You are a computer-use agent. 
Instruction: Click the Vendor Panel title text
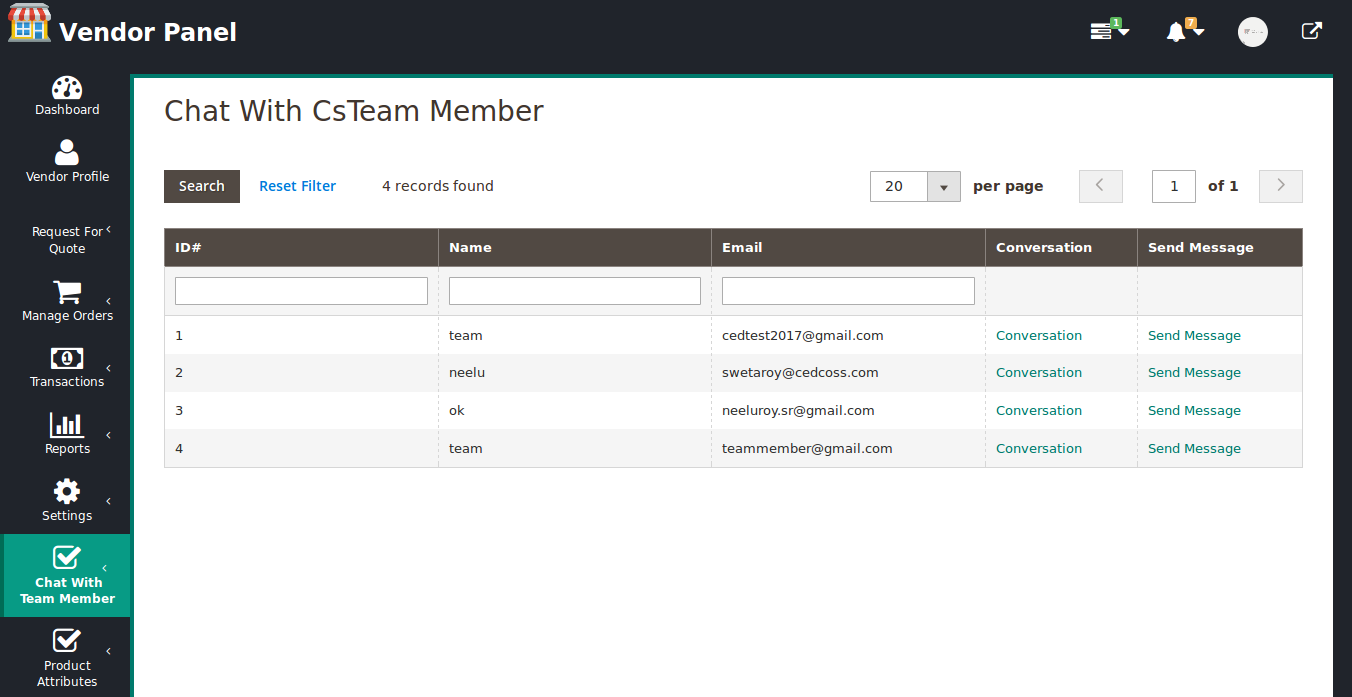pyautogui.click(x=148, y=32)
